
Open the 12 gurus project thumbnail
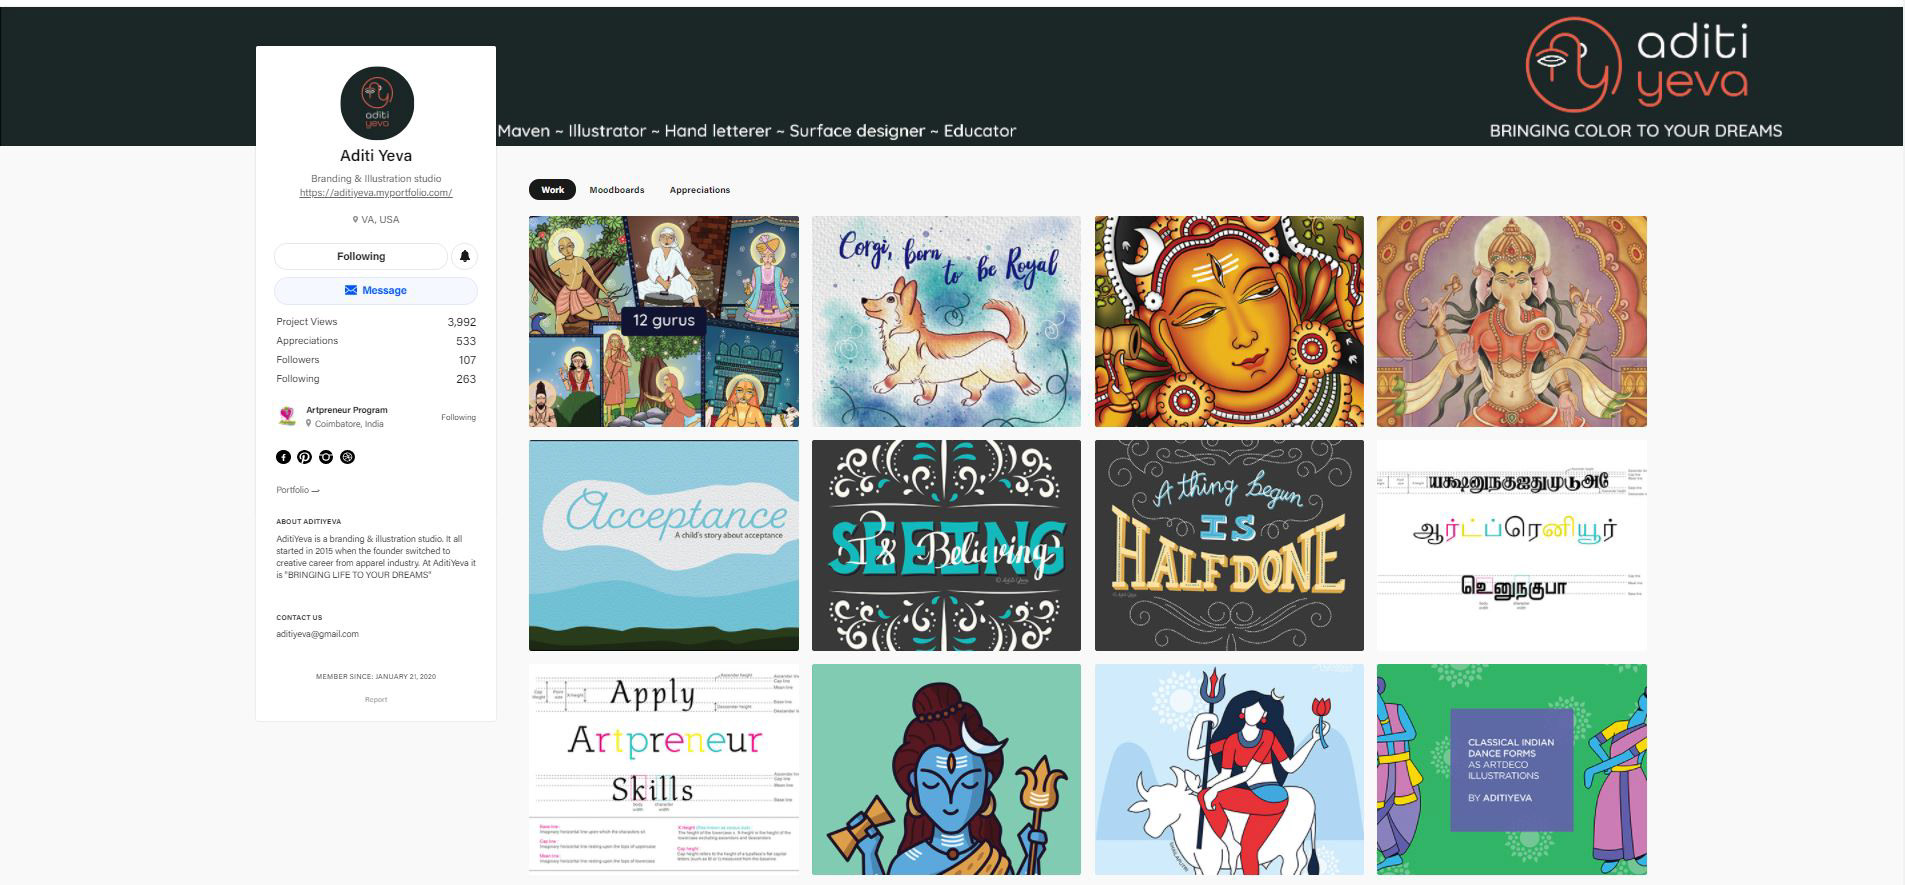[x=664, y=321]
